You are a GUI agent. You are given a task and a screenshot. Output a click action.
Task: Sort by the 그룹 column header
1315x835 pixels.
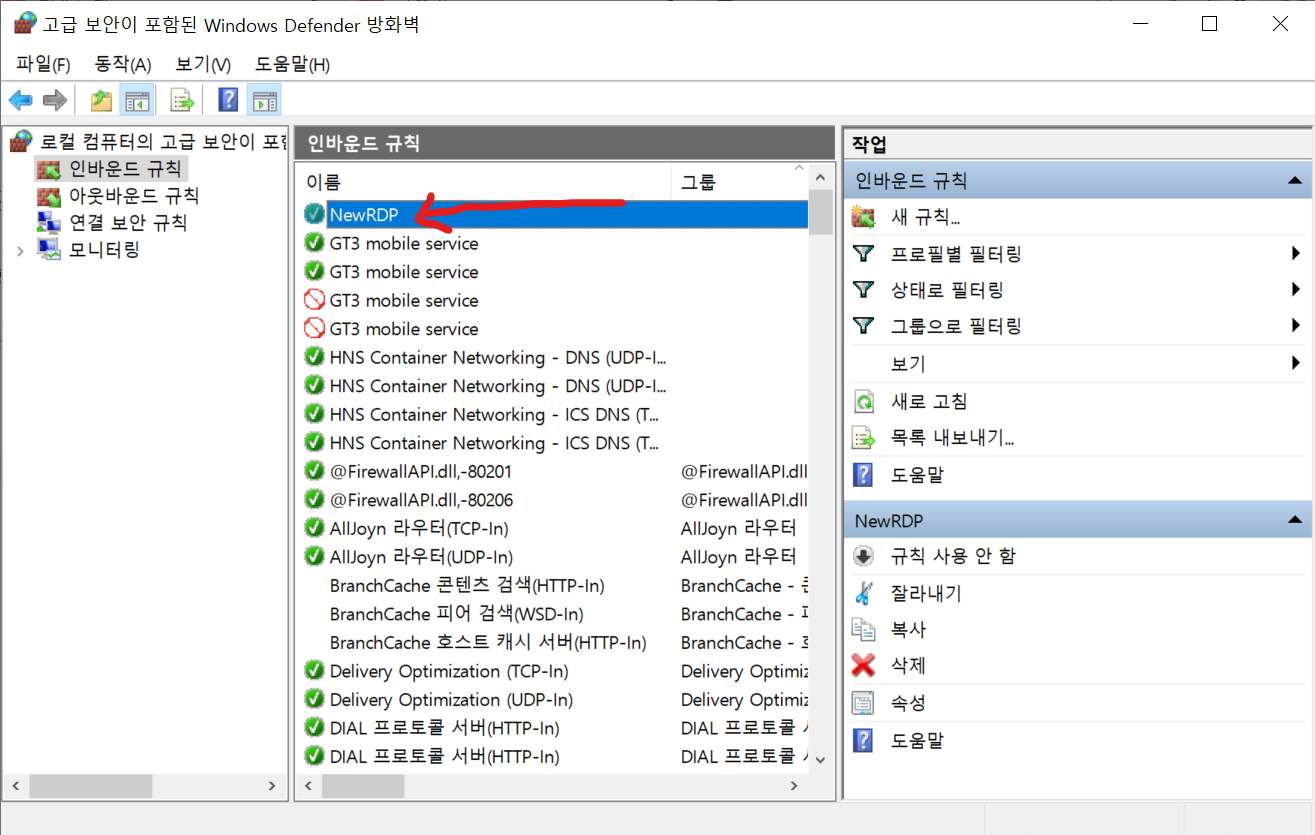[x=739, y=182]
